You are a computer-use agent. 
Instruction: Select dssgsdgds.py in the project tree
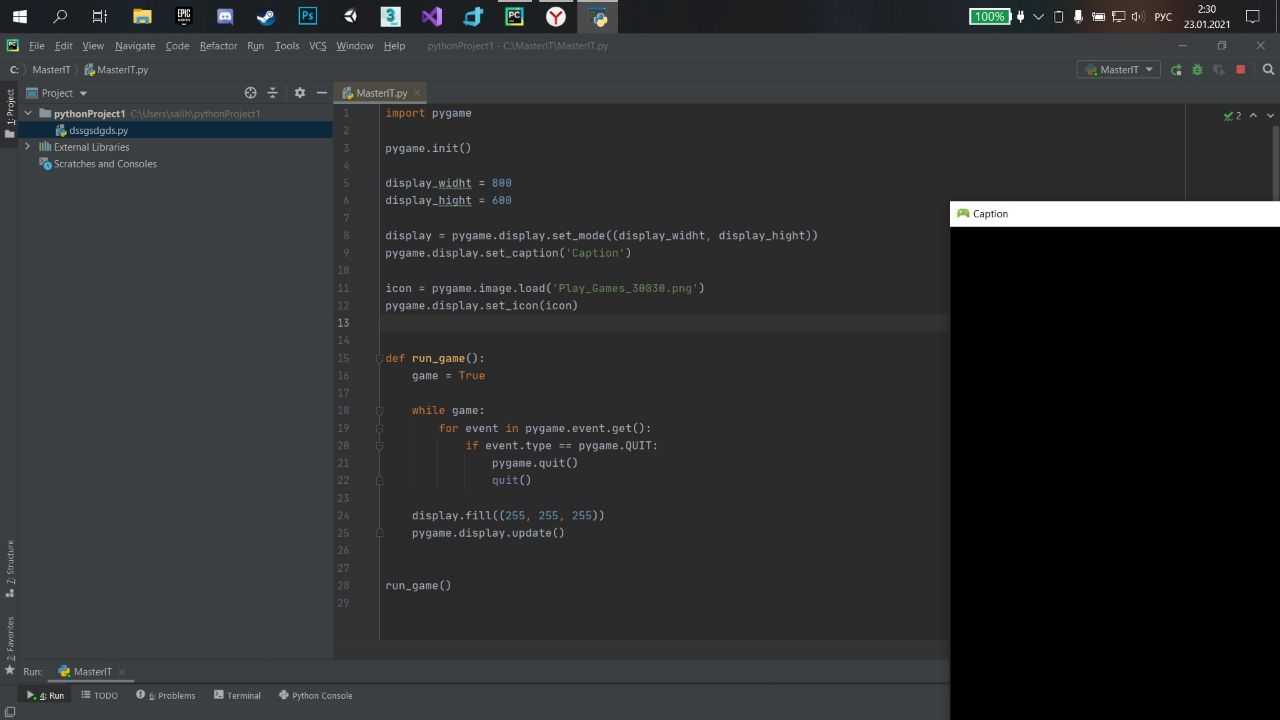click(x=98, y=130)
